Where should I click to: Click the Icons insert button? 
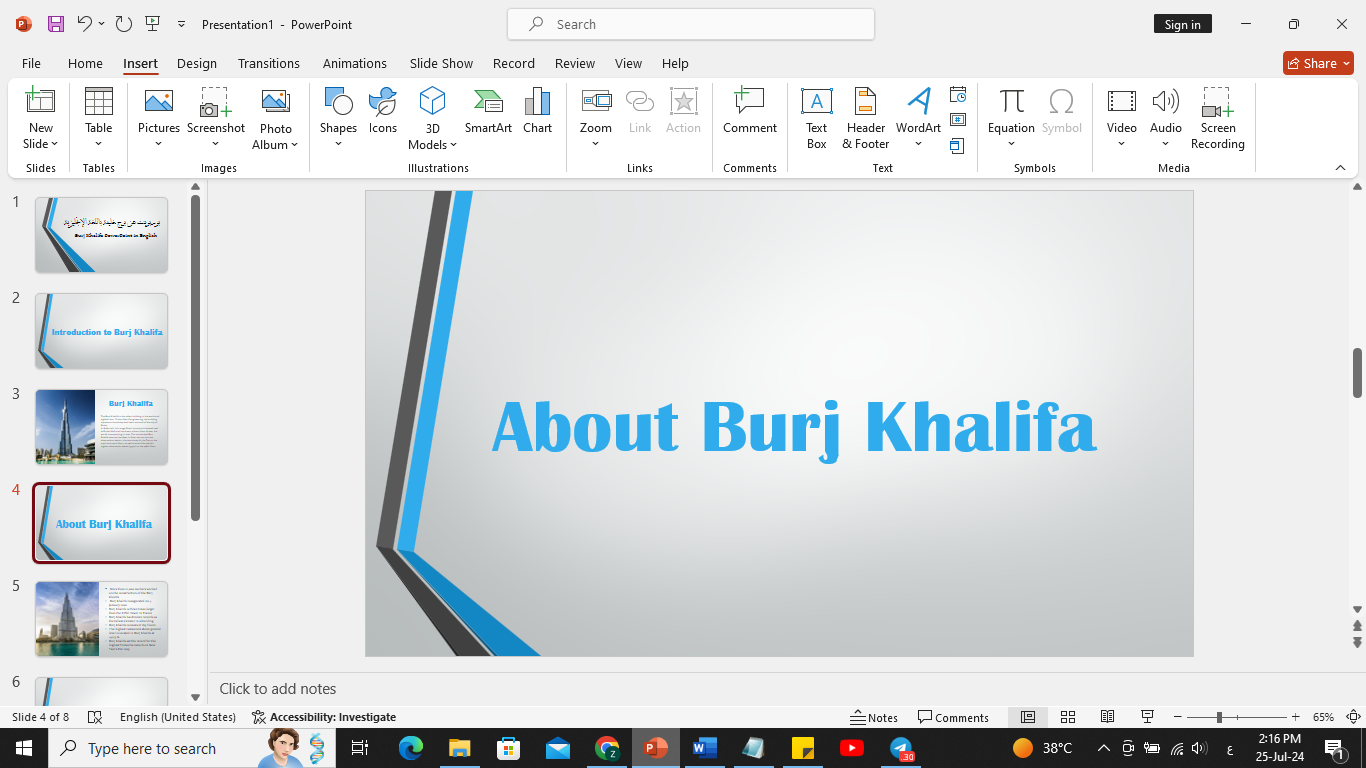pos(383,111)
